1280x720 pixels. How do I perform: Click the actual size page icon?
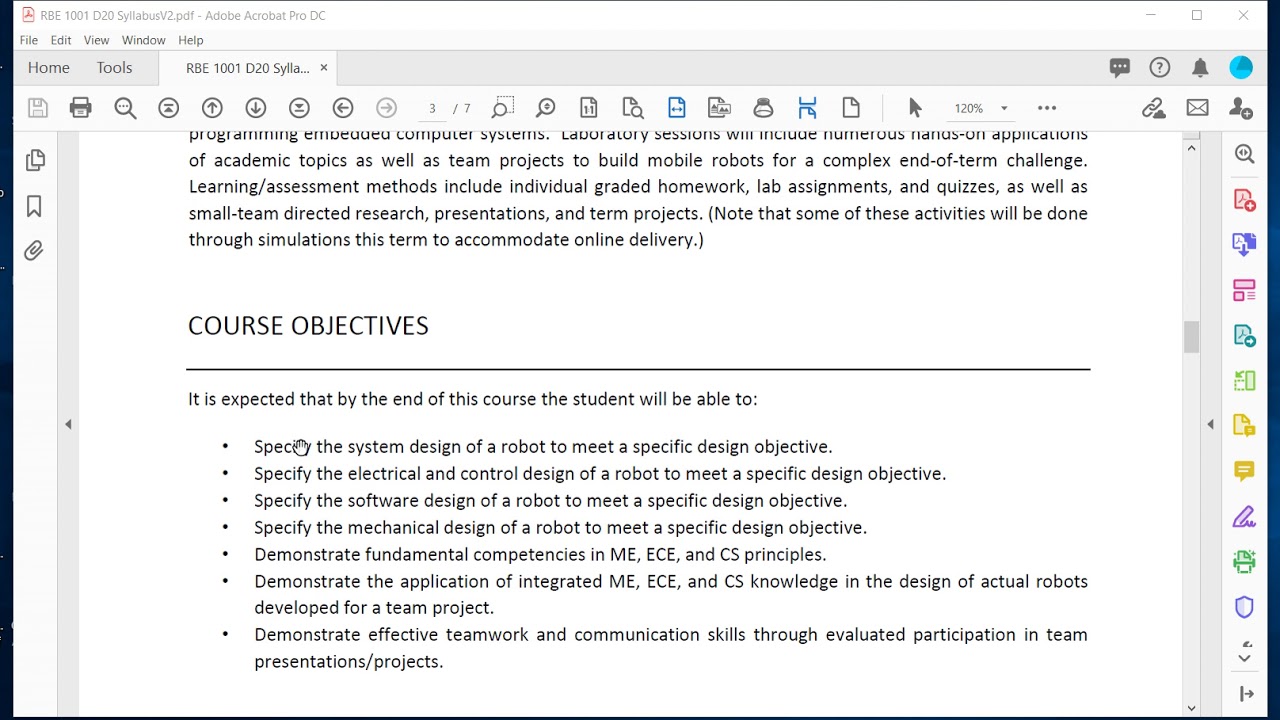(588, 108)
